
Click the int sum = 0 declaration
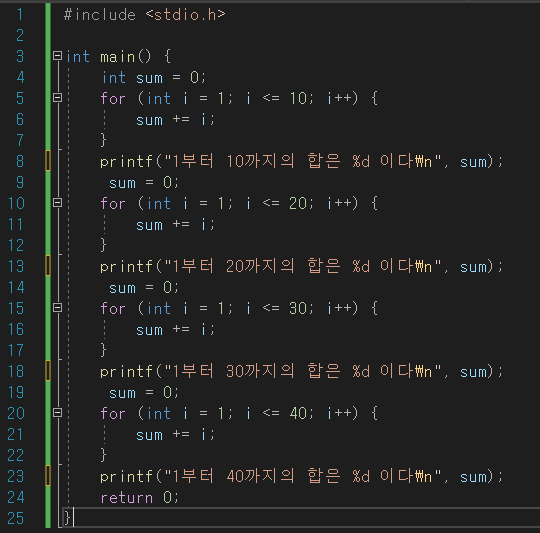(x=154, y=77)
